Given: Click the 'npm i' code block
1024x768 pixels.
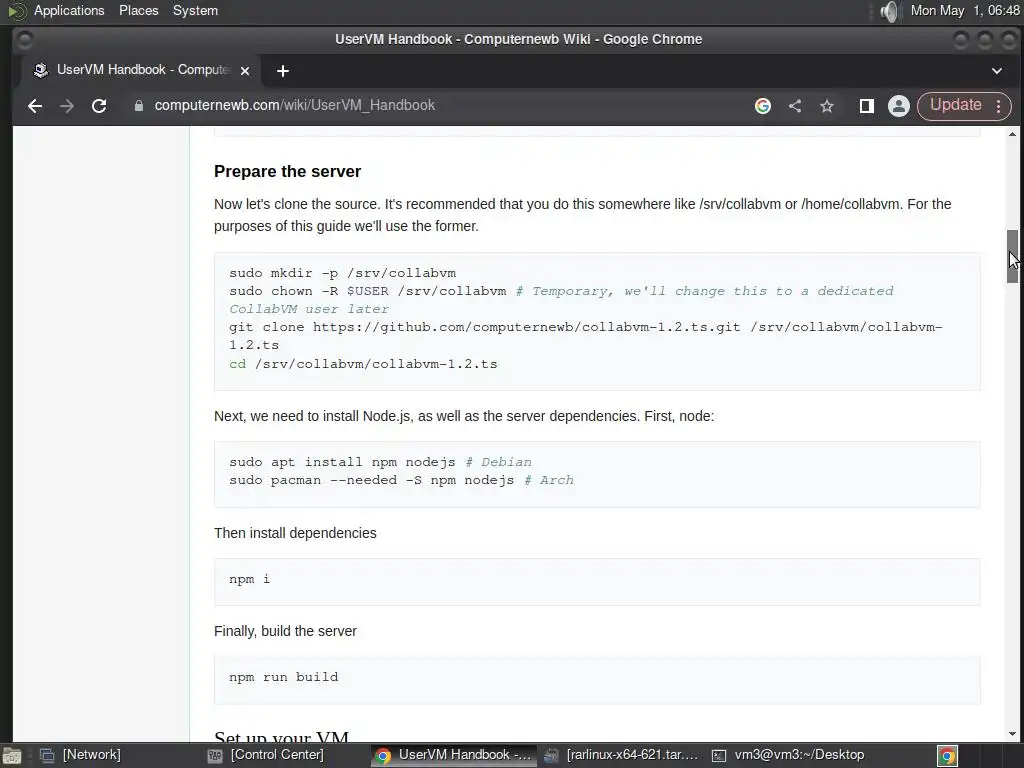Looking at the screenshot, I should pos(597,581).
